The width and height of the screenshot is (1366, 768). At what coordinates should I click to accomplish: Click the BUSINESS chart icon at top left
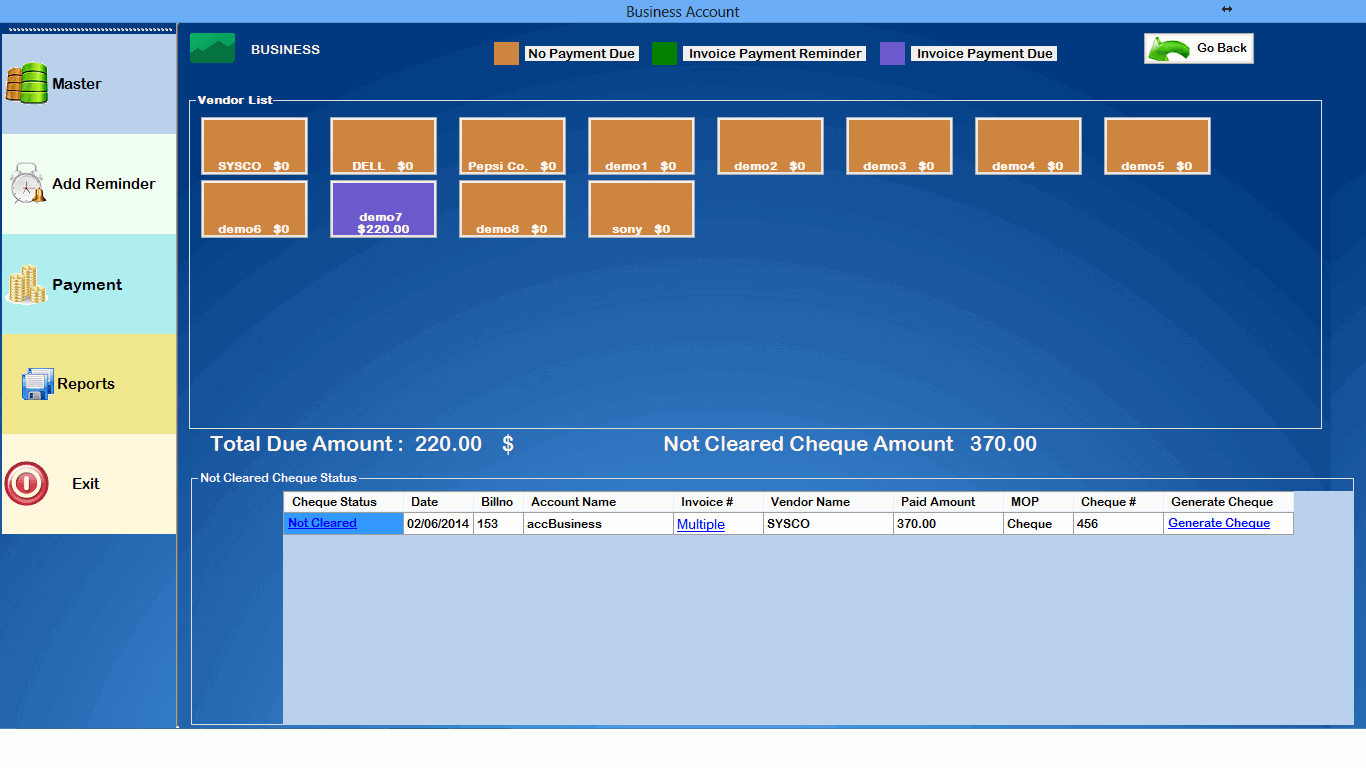click(211, 48)
